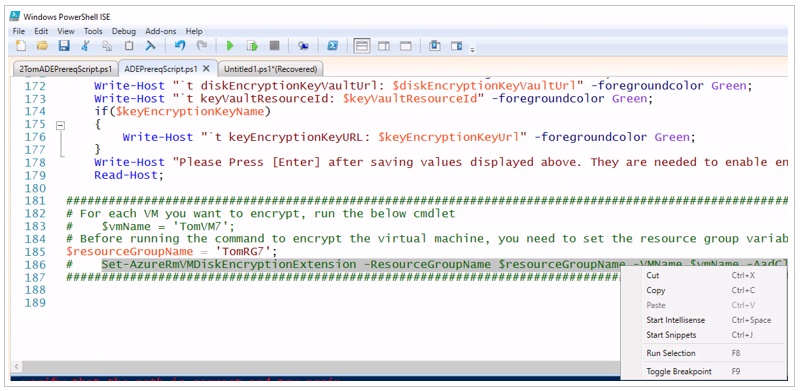The image size is (800, 391).
Task: Stop operation with the grey square icon
Action: pos(274,46)
